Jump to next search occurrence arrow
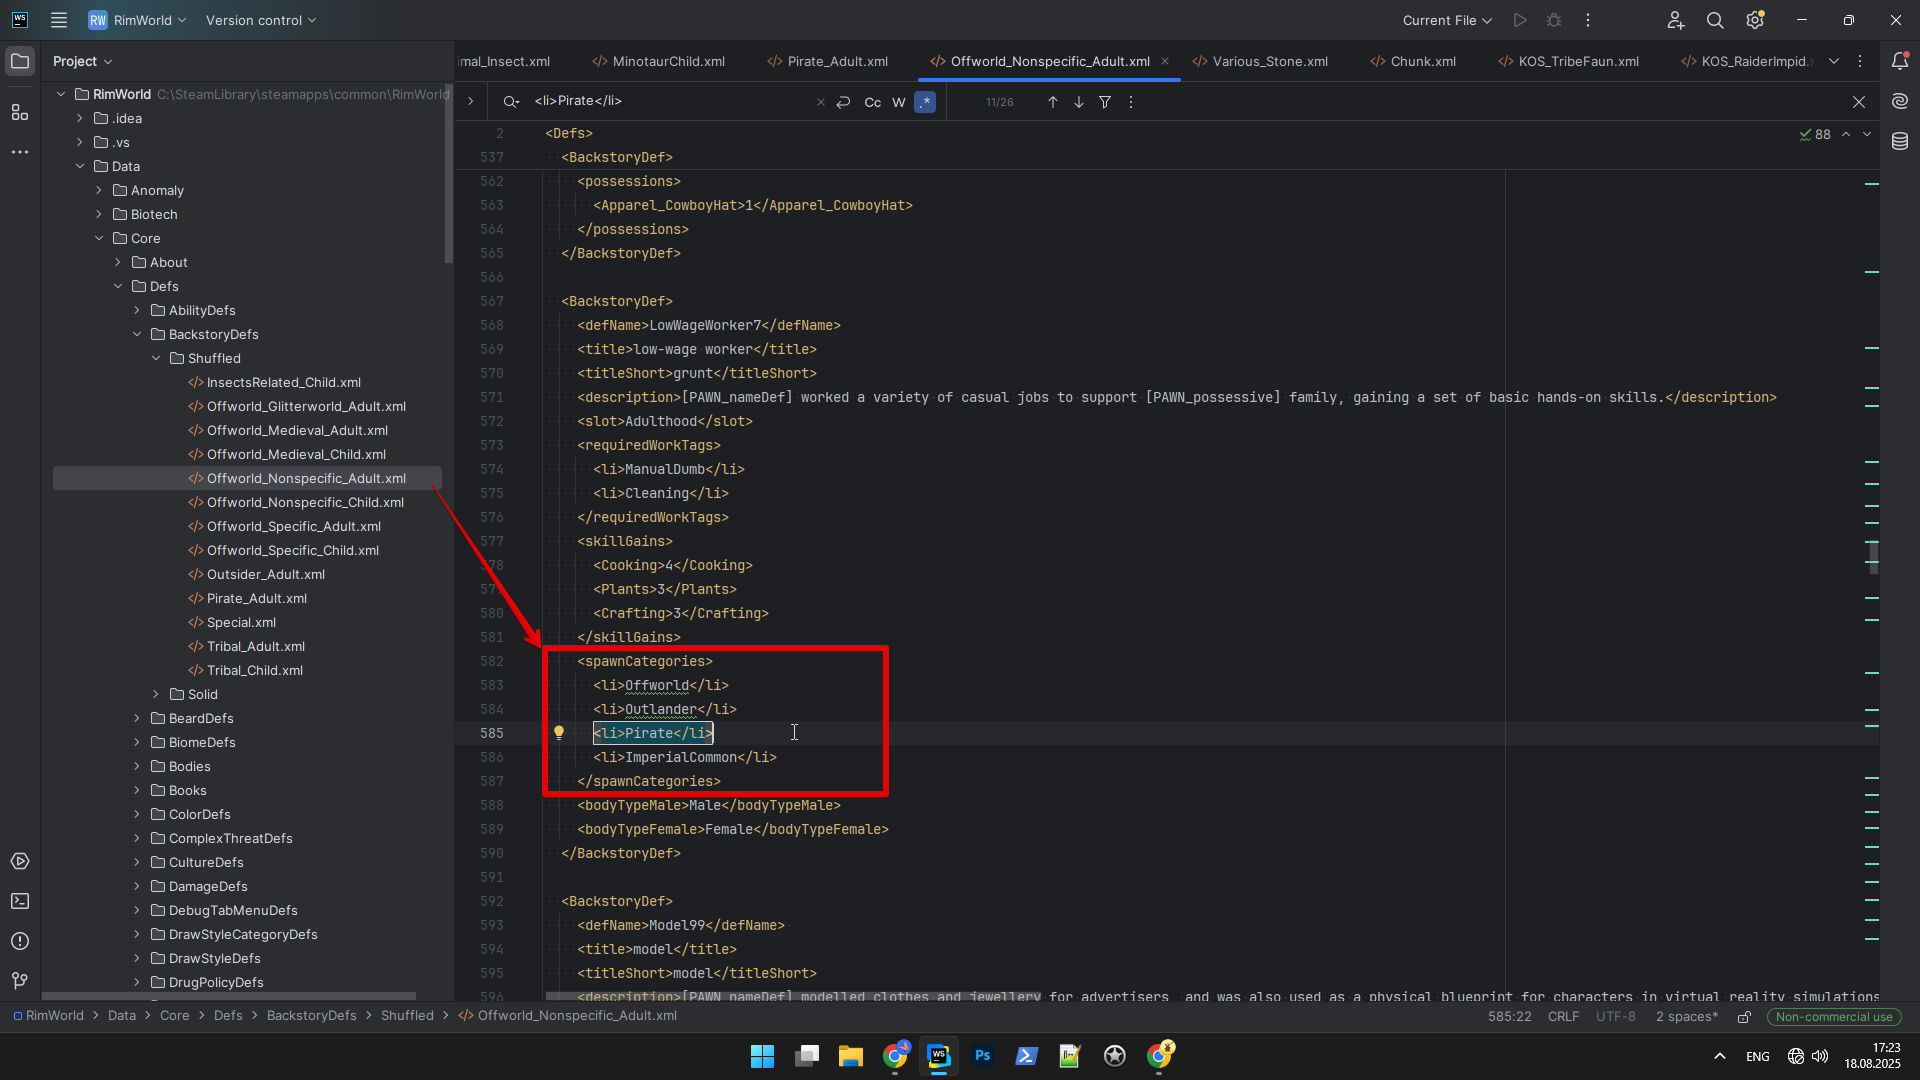This screenshot has width=1920, height=1080. coord(1079,102)
